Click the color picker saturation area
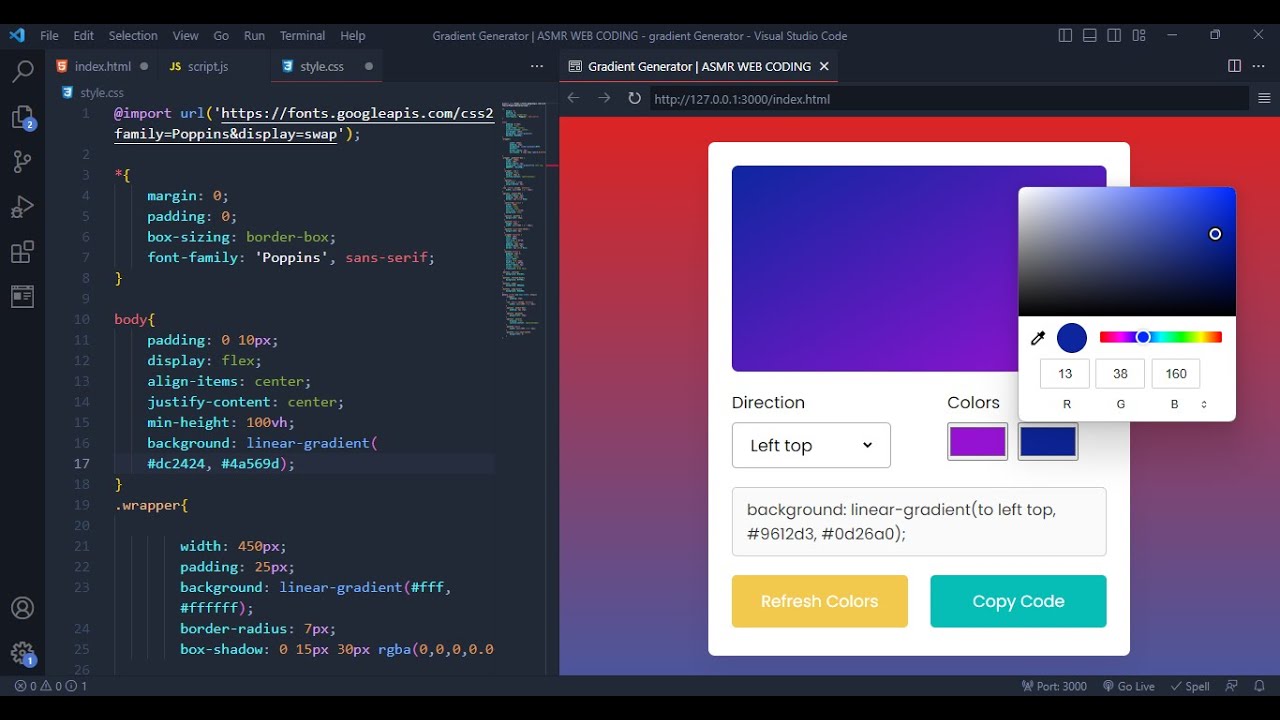 coord(1127,252)
